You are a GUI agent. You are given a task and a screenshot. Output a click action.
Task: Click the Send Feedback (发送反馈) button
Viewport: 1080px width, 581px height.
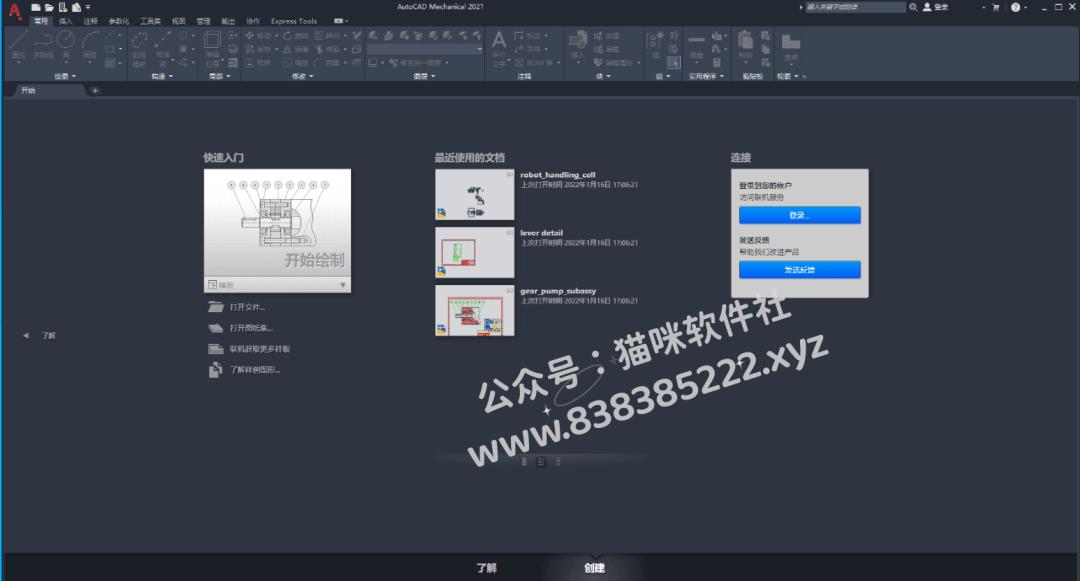point(800,269)
